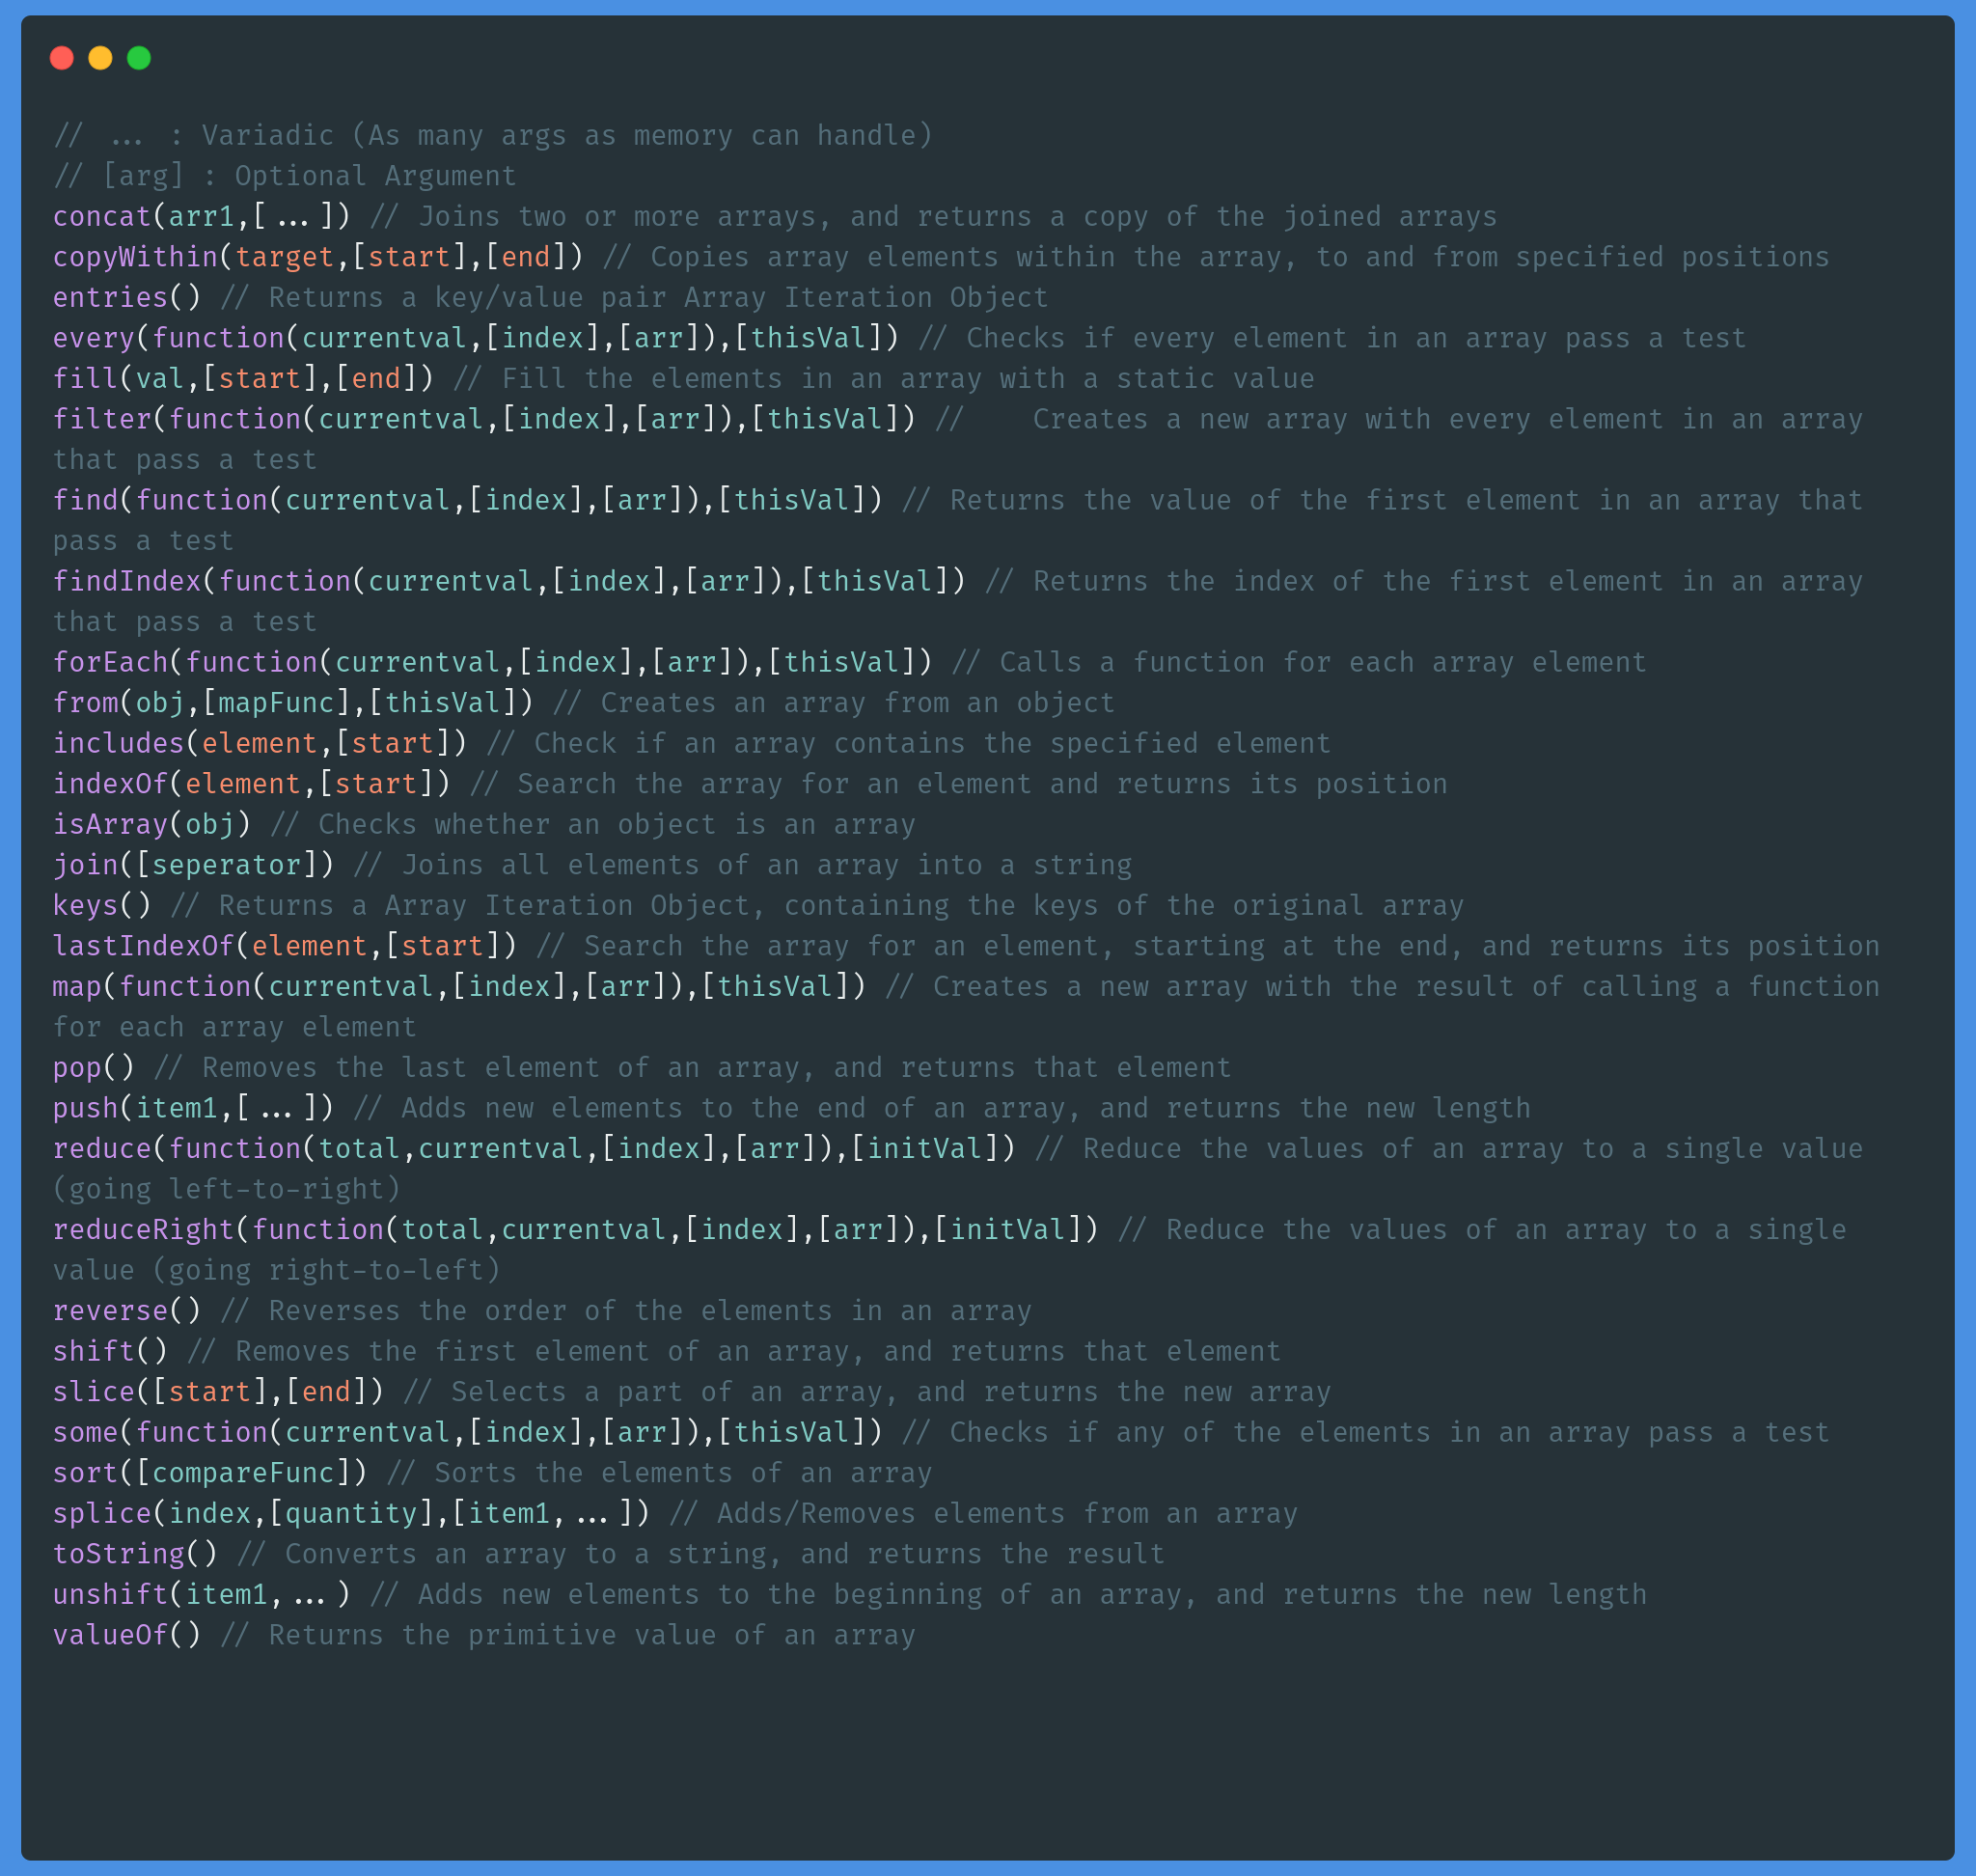Image resolution: width=1976 pixels, height=1876 pixels.
Task: Click the entries method name
Action: [x=110, y=298]
